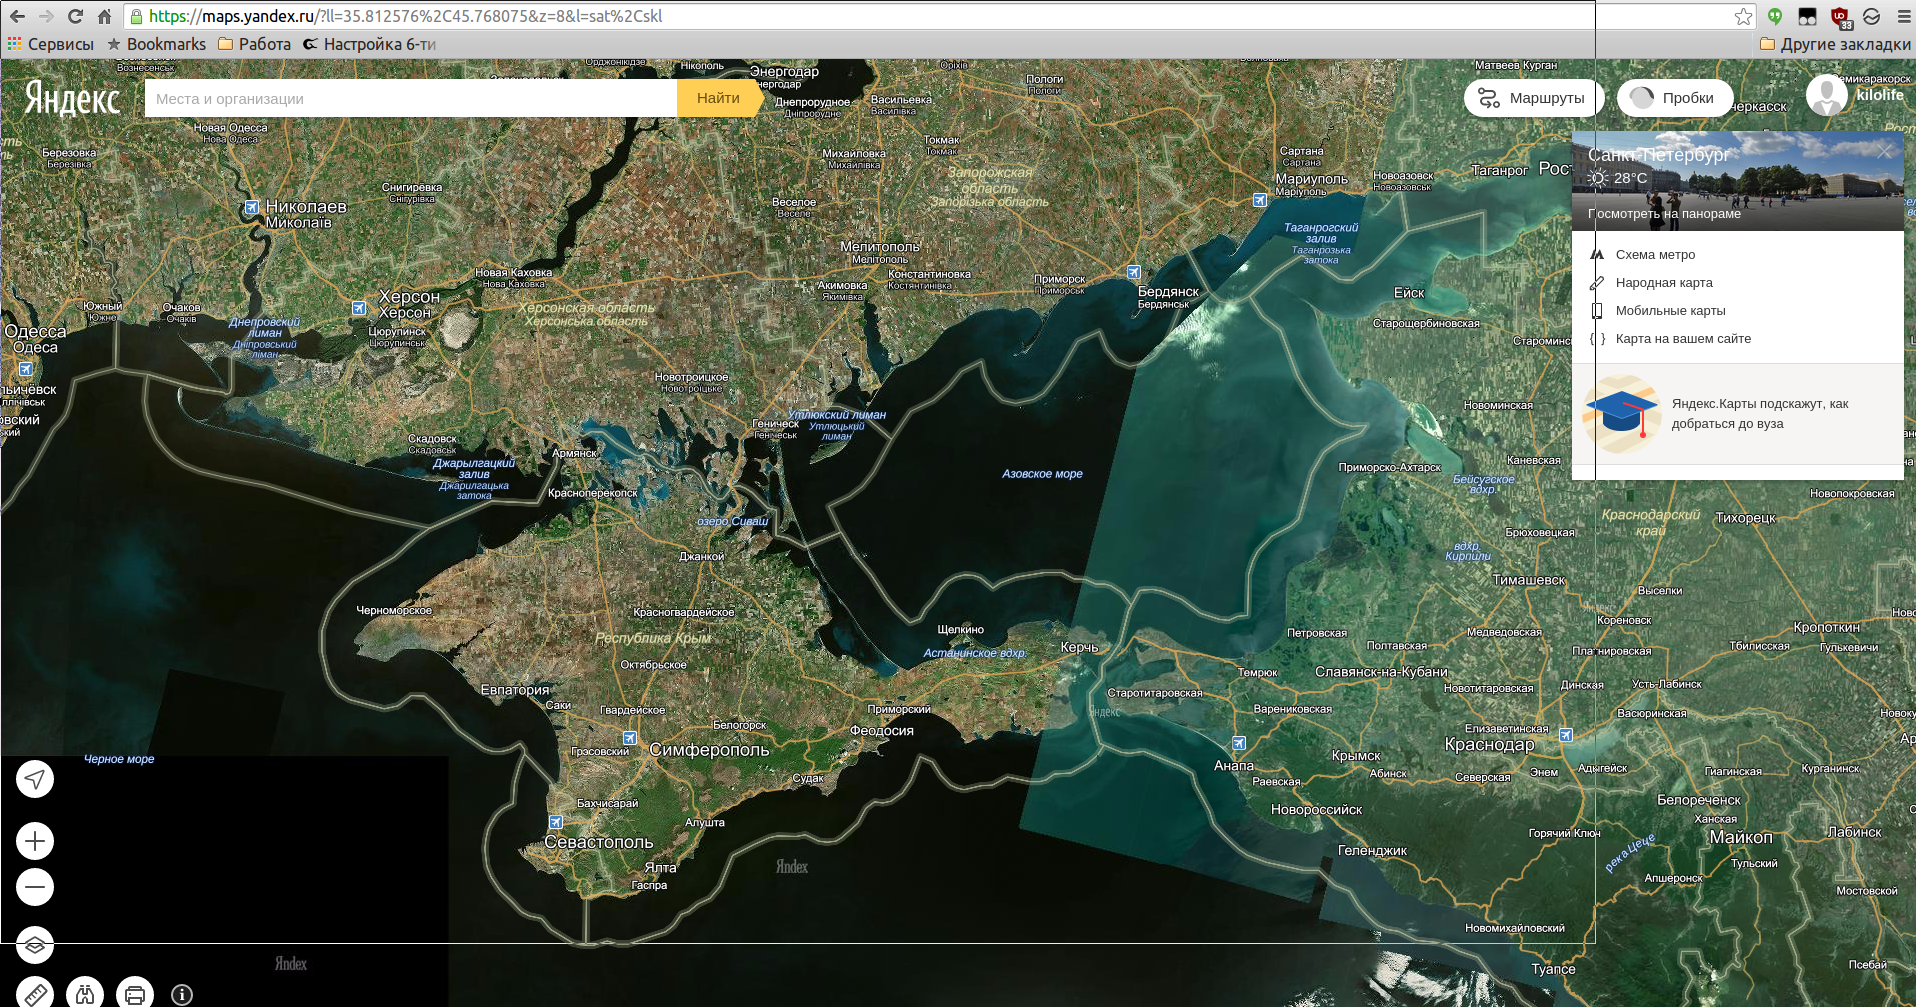Open panoramas with the binoculars icon
Screen dimensions: 1916x1007
pos(85,994)
